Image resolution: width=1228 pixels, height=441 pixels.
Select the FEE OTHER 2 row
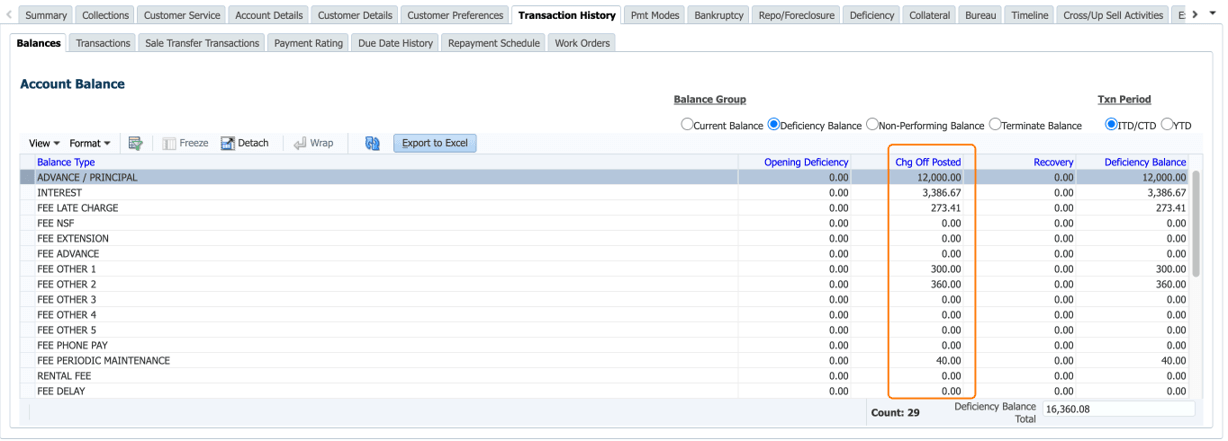(x=605, y=284)
